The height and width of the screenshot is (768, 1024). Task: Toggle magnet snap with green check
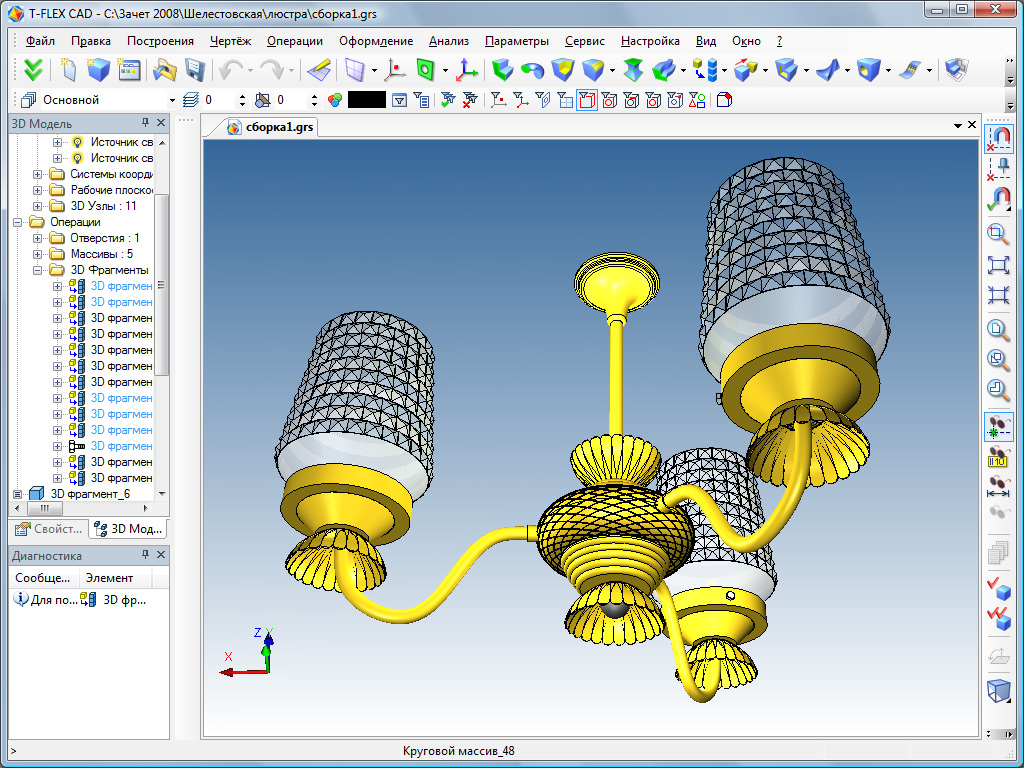998,199
